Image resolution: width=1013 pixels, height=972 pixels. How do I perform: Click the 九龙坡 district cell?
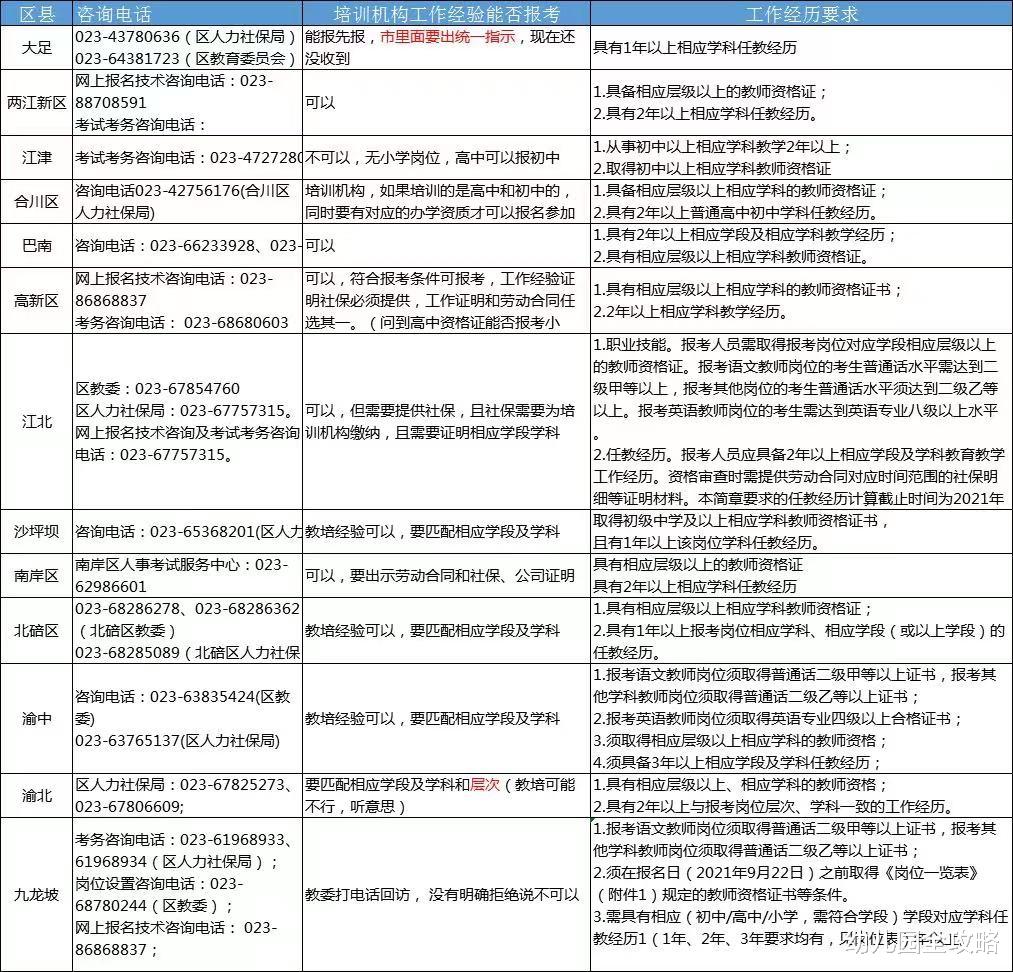click(36, 895)
